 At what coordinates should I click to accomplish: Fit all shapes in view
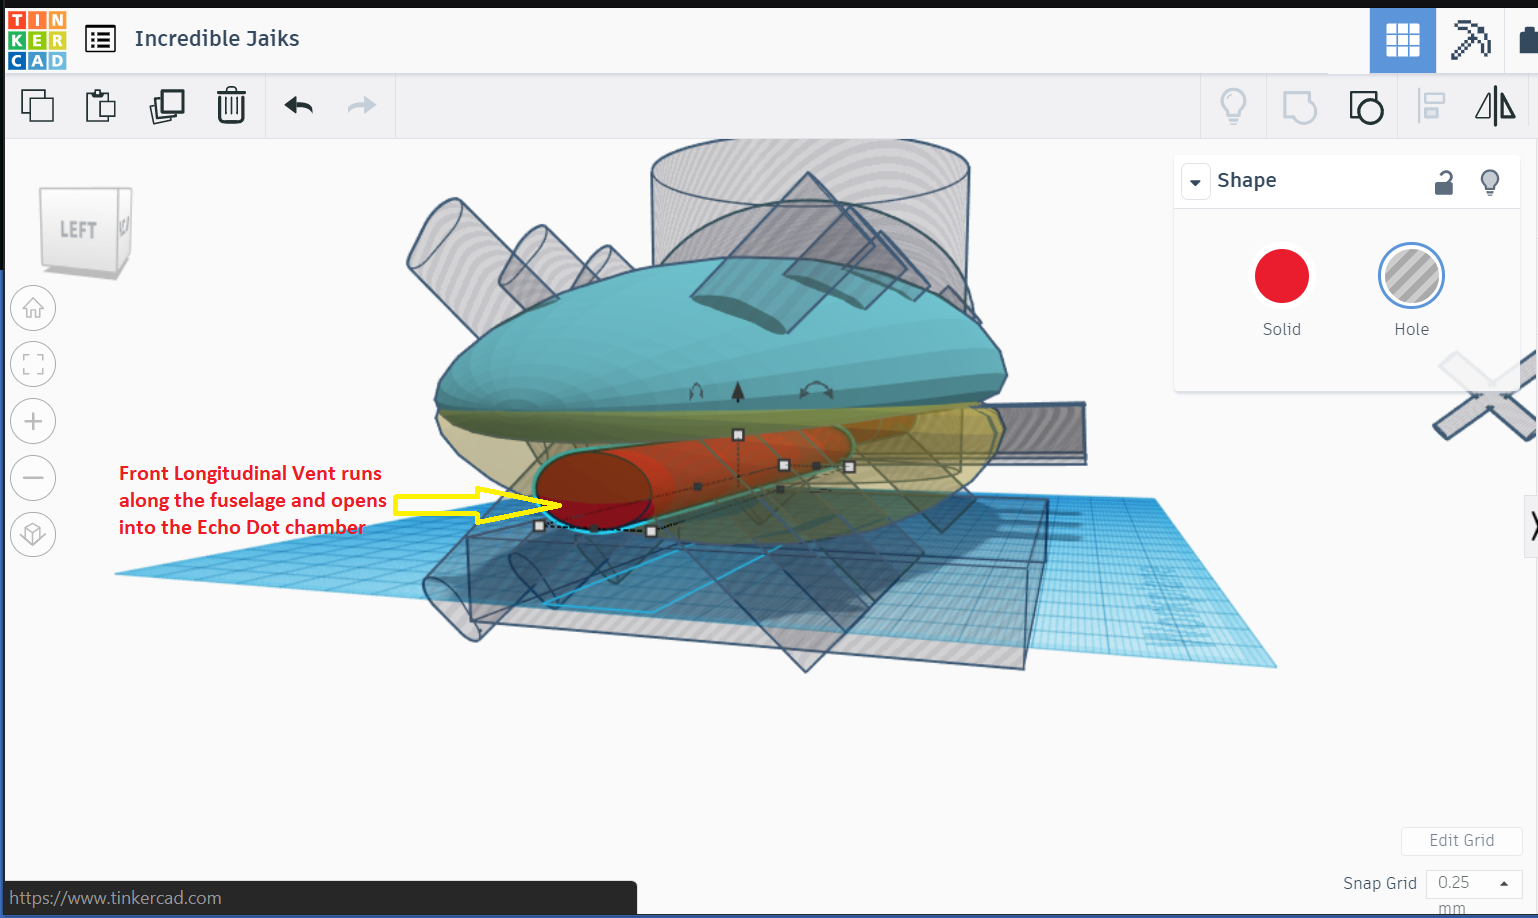coord(33,364)
